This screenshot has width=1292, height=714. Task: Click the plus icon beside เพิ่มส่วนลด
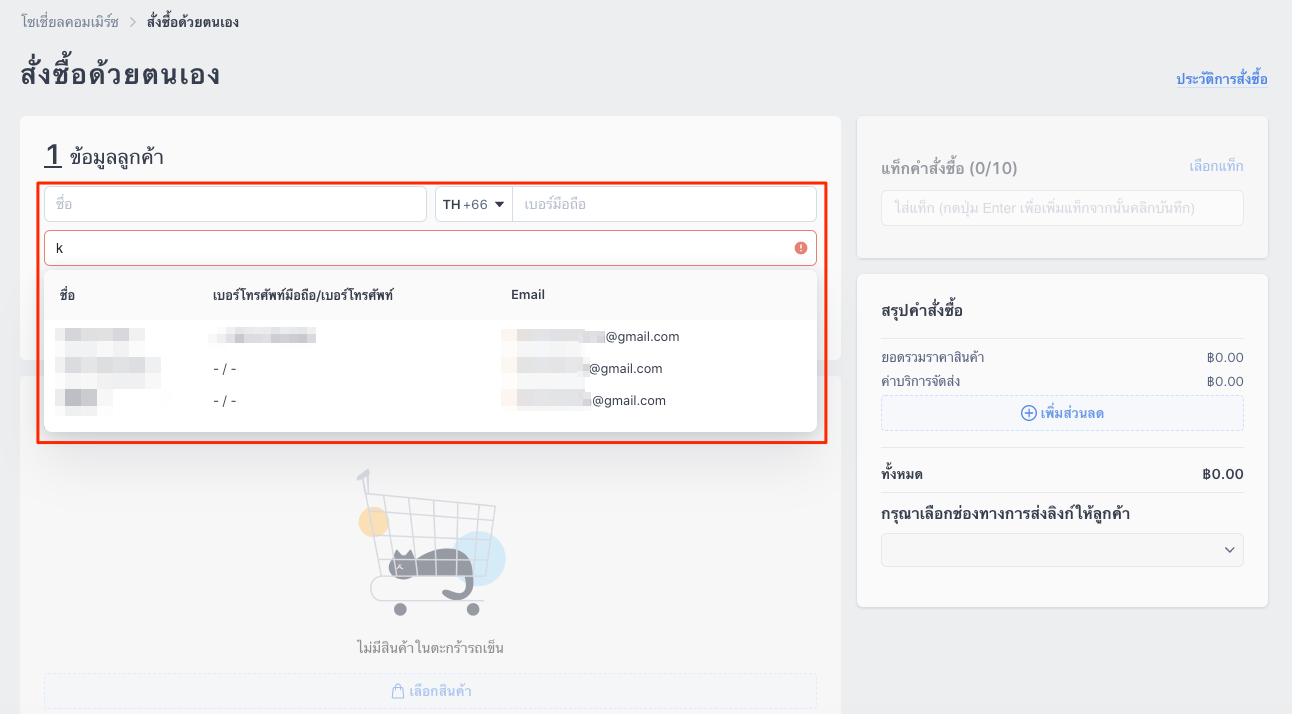1028,413
